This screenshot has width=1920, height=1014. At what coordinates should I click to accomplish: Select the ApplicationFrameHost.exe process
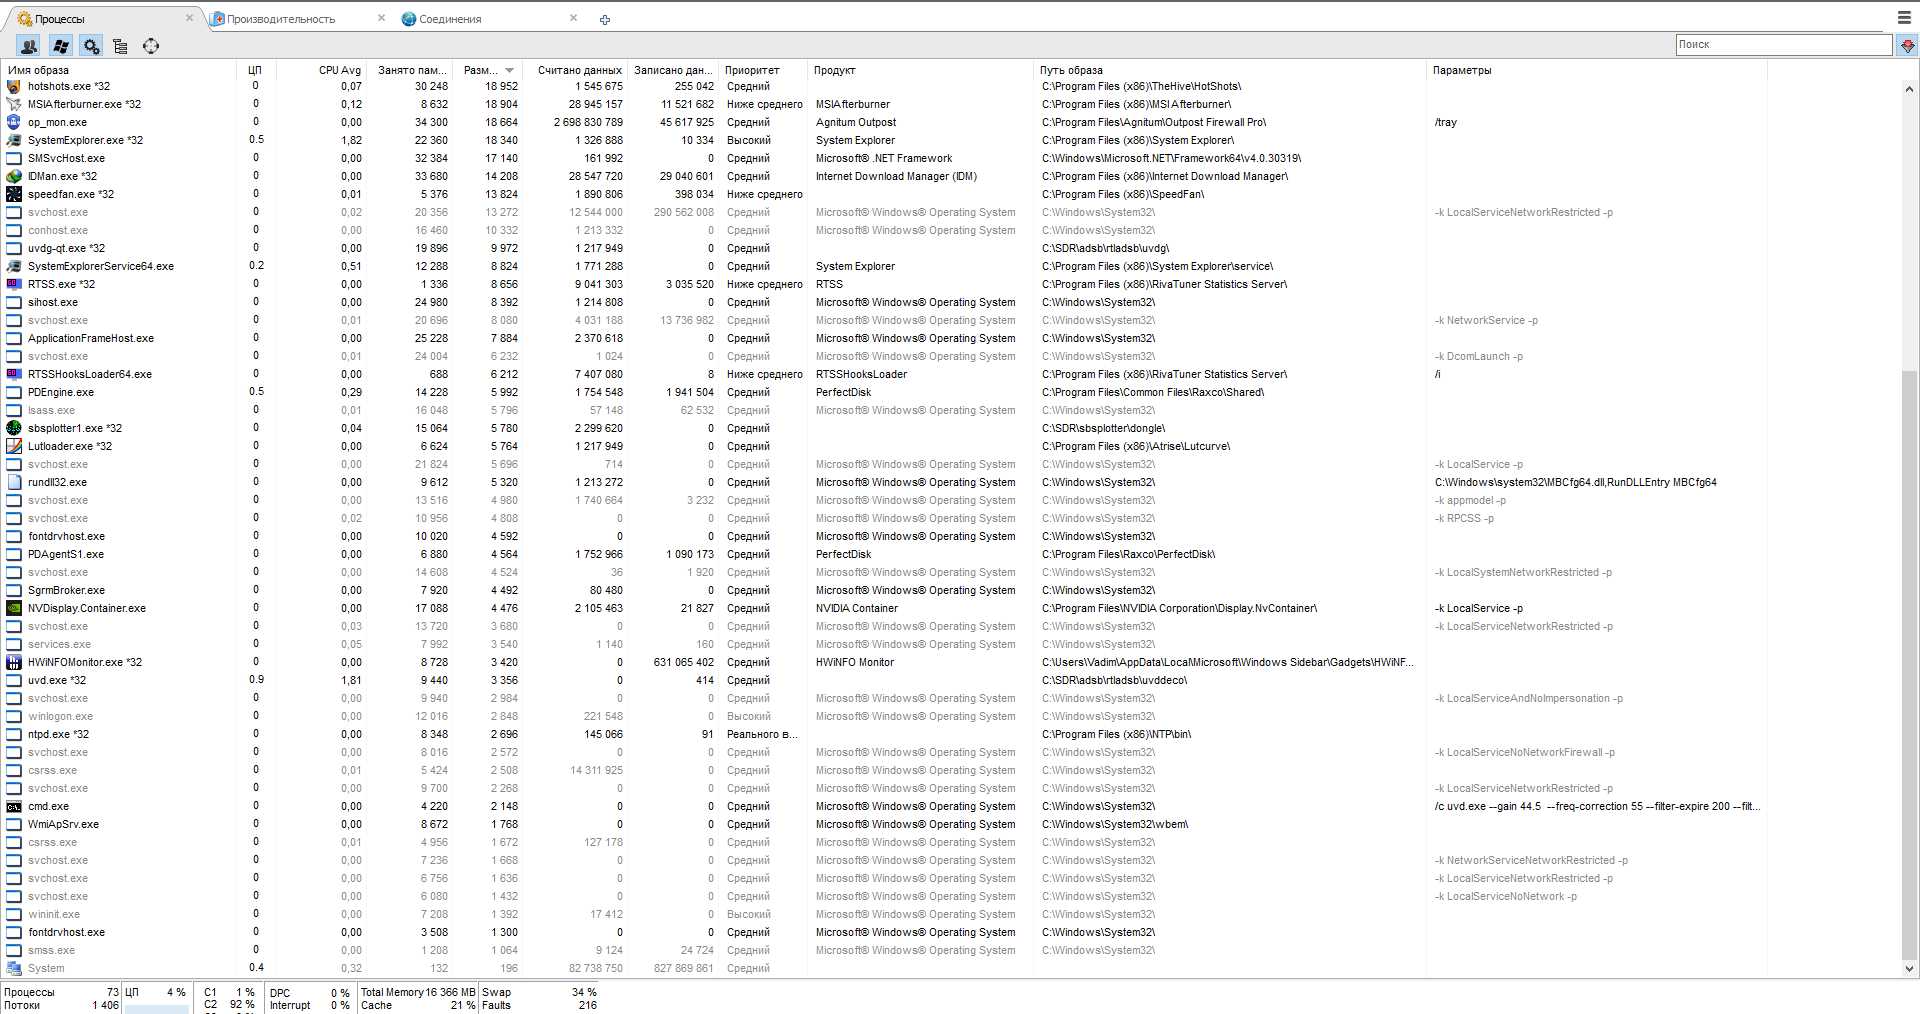[91, 338]
